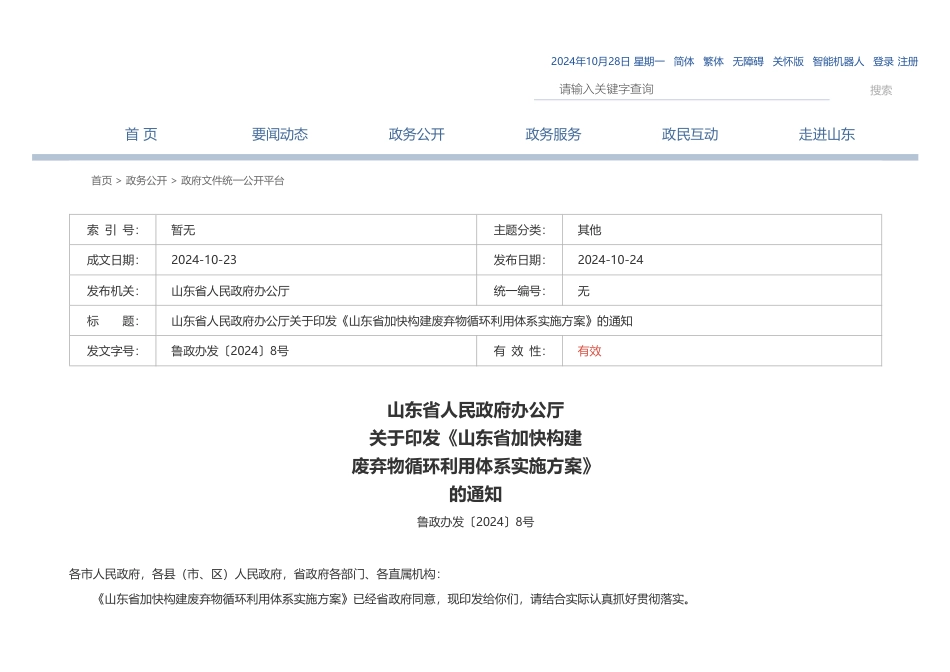
Task: Open 关怀版 care version
Action: 788,61
